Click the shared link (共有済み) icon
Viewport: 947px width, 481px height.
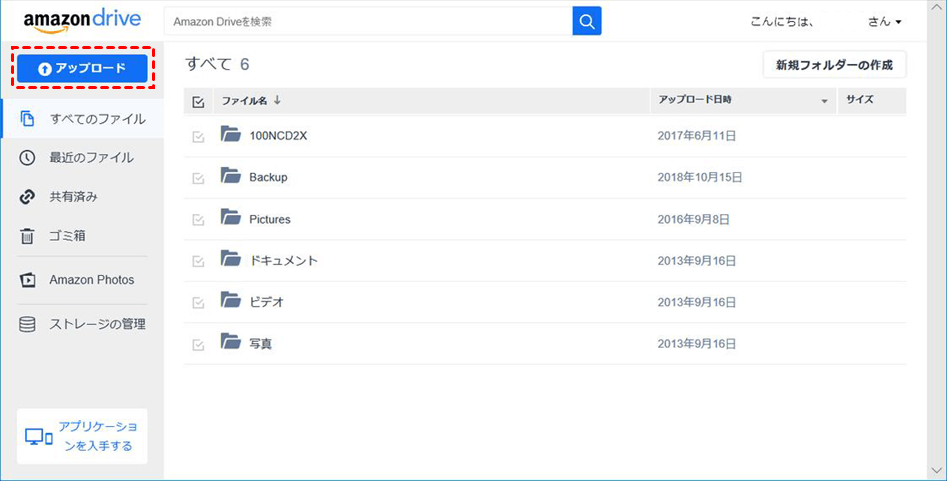[x=28, y=197]
